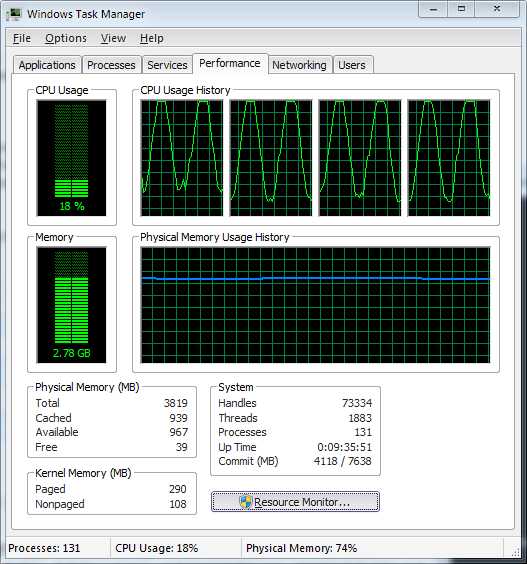Switch to the Networking tab

[x=299, y=65]
